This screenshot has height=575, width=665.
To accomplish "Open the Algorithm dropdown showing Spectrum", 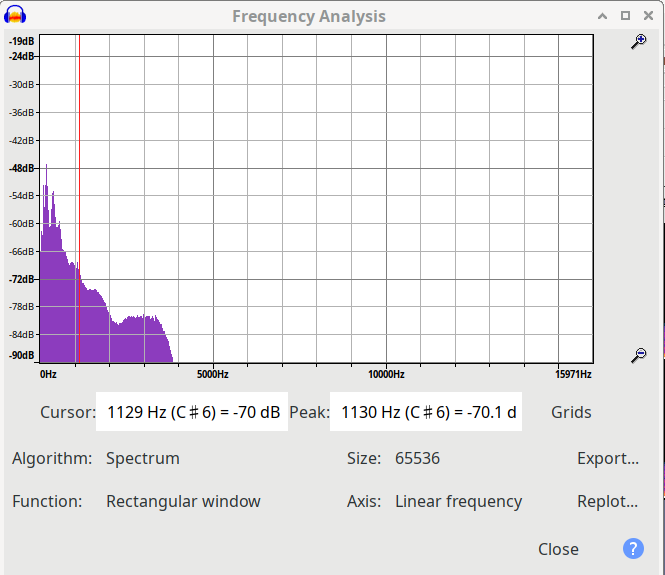I will [x=143, y=459].
